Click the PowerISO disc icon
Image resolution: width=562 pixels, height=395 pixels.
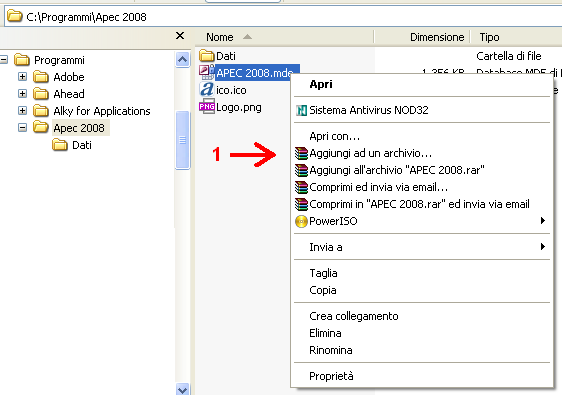pos(301,221)
